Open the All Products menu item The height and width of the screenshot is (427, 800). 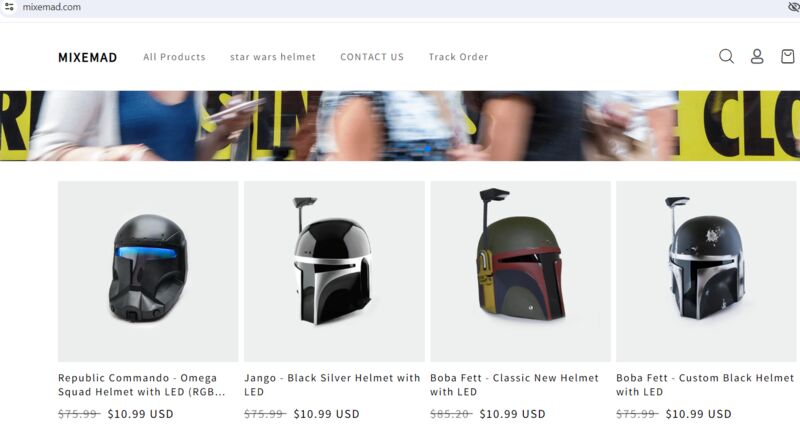[174, 57]
